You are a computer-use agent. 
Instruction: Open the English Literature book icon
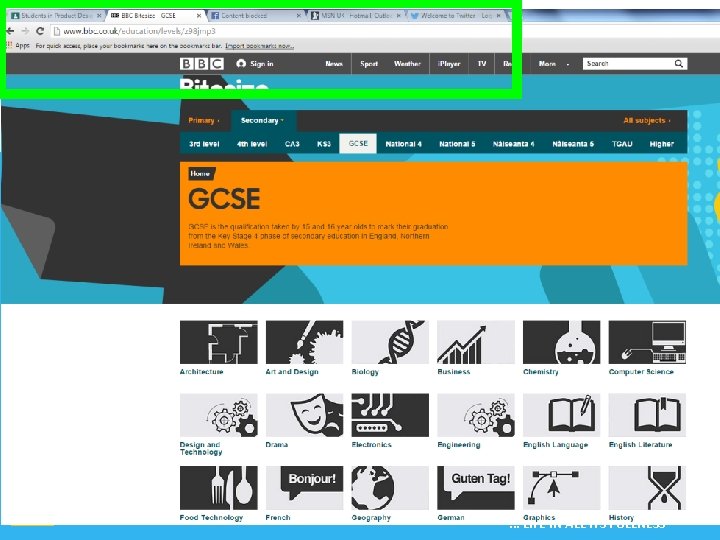click(x=647, y=415)
